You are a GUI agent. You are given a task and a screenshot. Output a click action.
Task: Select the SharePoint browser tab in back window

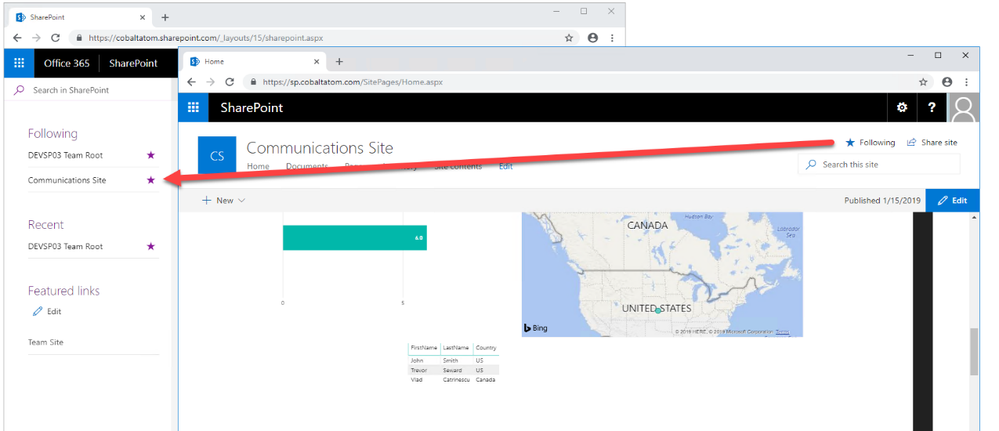coord(80,17)
